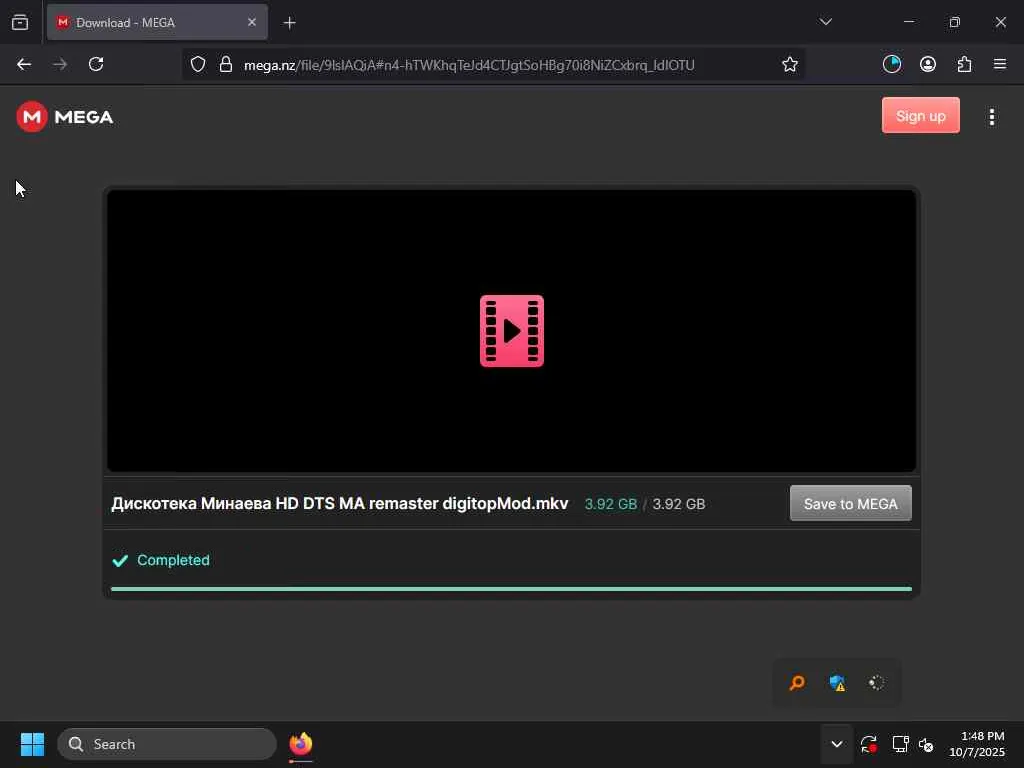The height and width of the screenshot is (768, 1024).
Task: Click the Sign up button
Action: (920, 116)
